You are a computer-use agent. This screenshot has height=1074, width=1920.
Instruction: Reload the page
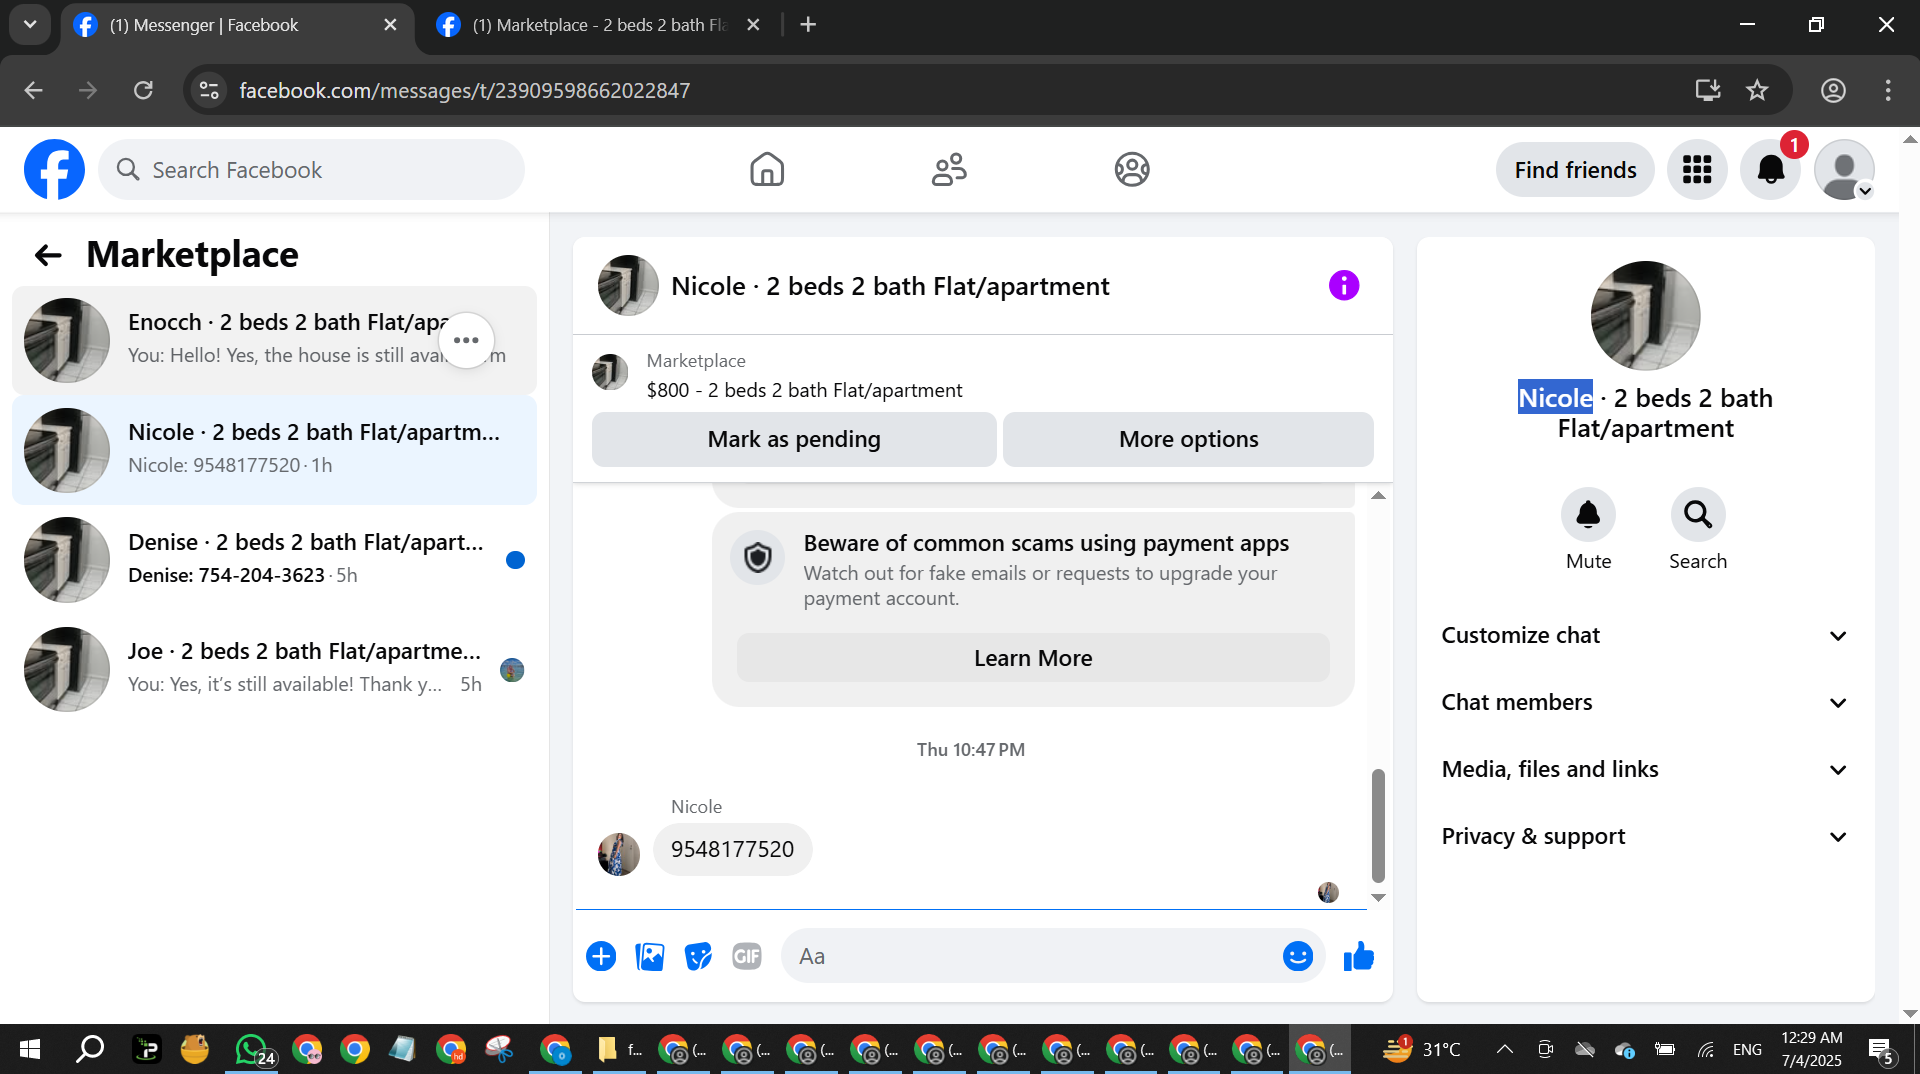click(143, 91)
